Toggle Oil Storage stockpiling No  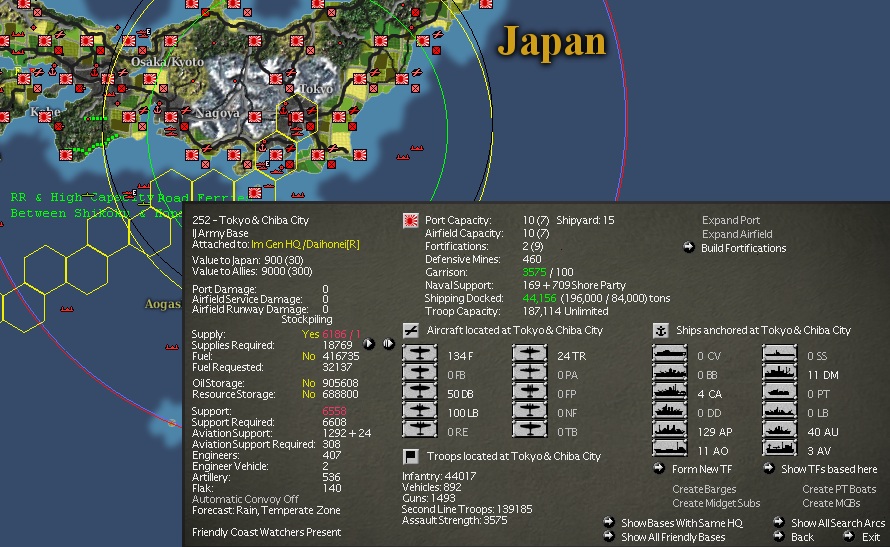(x=309, y=383)
